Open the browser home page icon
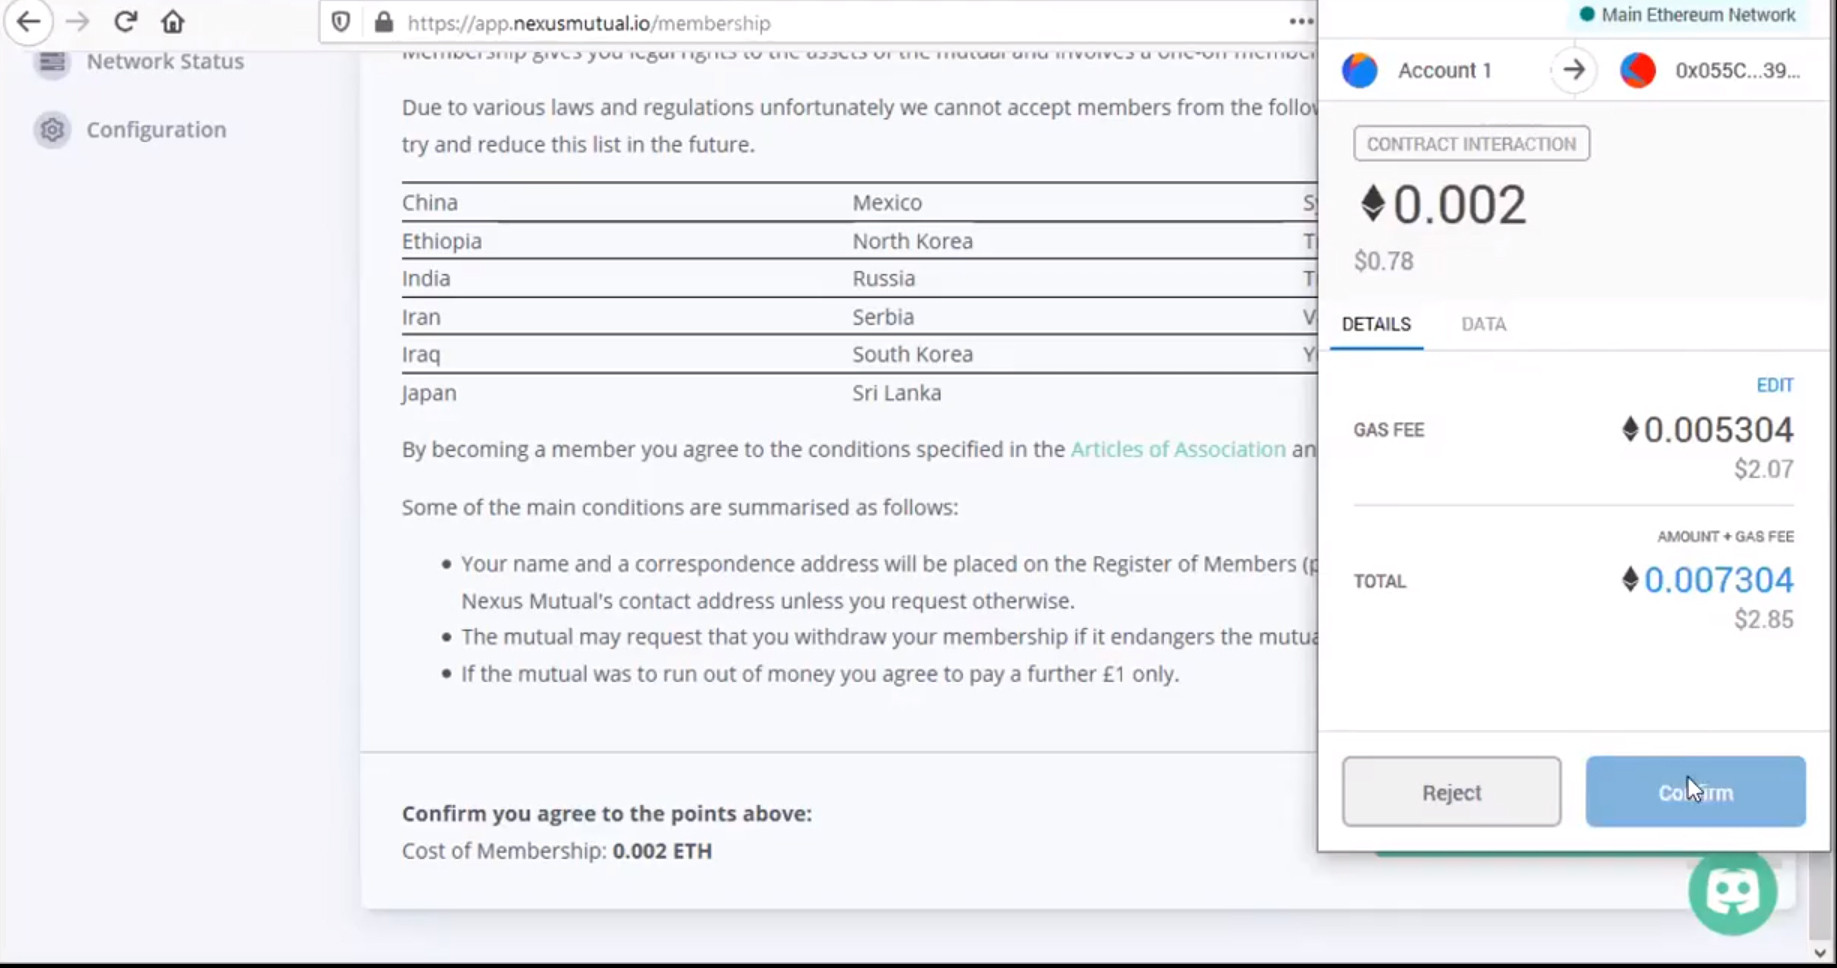The width and height of the screenshot is (1837, 968). coord(173,22)
